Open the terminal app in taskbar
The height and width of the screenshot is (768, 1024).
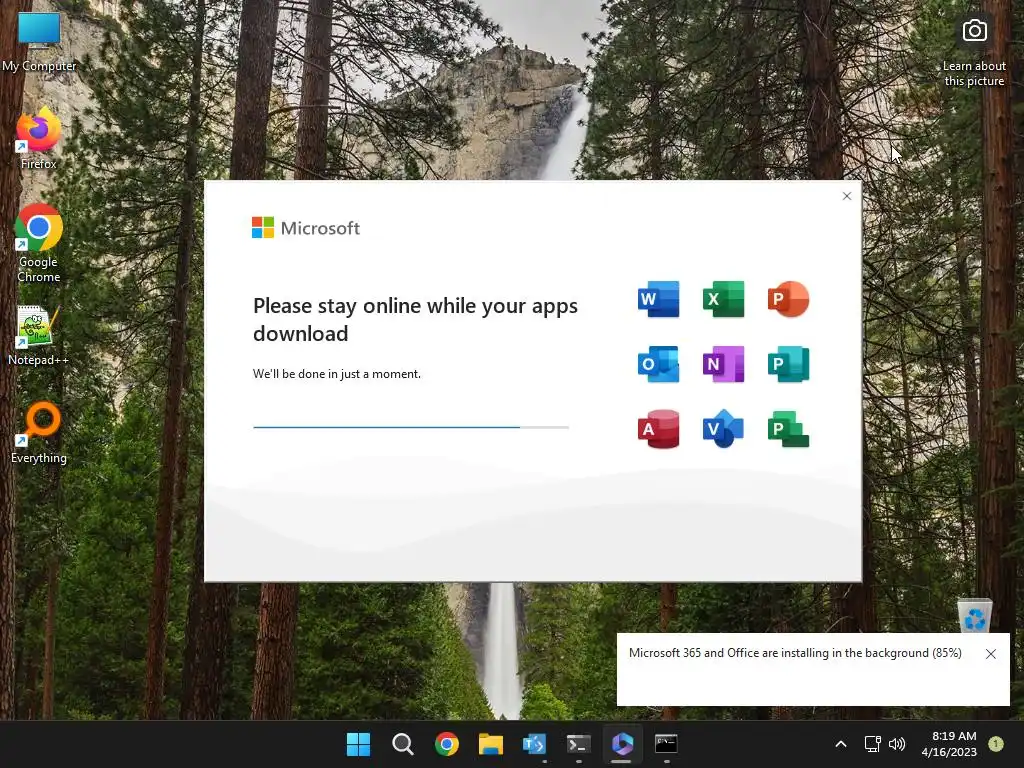pos(579,744)
